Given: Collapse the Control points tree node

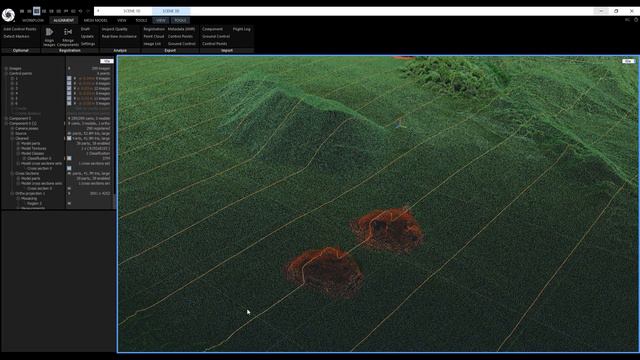Looking at the screenshot, I should coord(6,73).
